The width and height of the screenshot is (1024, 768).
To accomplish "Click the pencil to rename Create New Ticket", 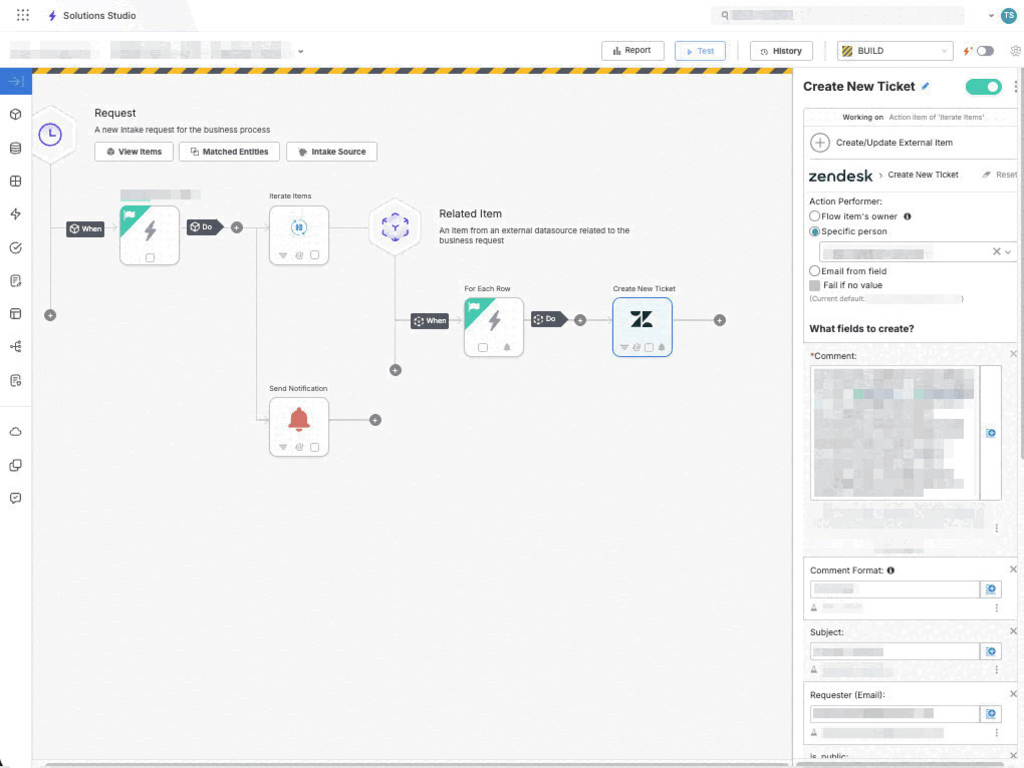I will [925, 87].
